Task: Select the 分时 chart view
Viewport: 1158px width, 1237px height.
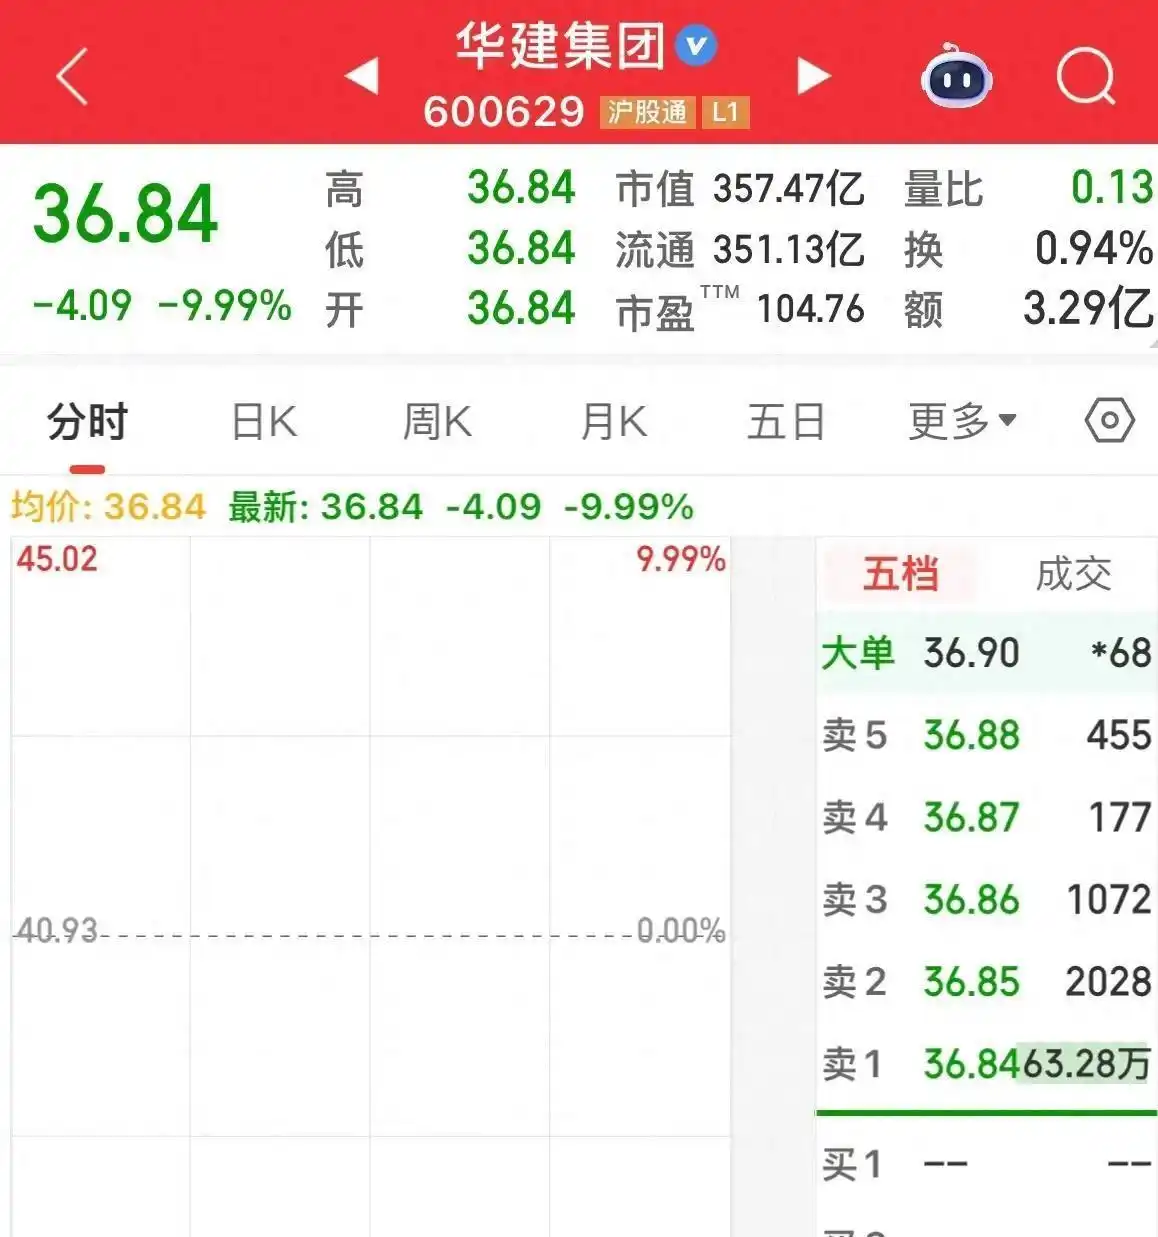Action: tap(84, 421)
